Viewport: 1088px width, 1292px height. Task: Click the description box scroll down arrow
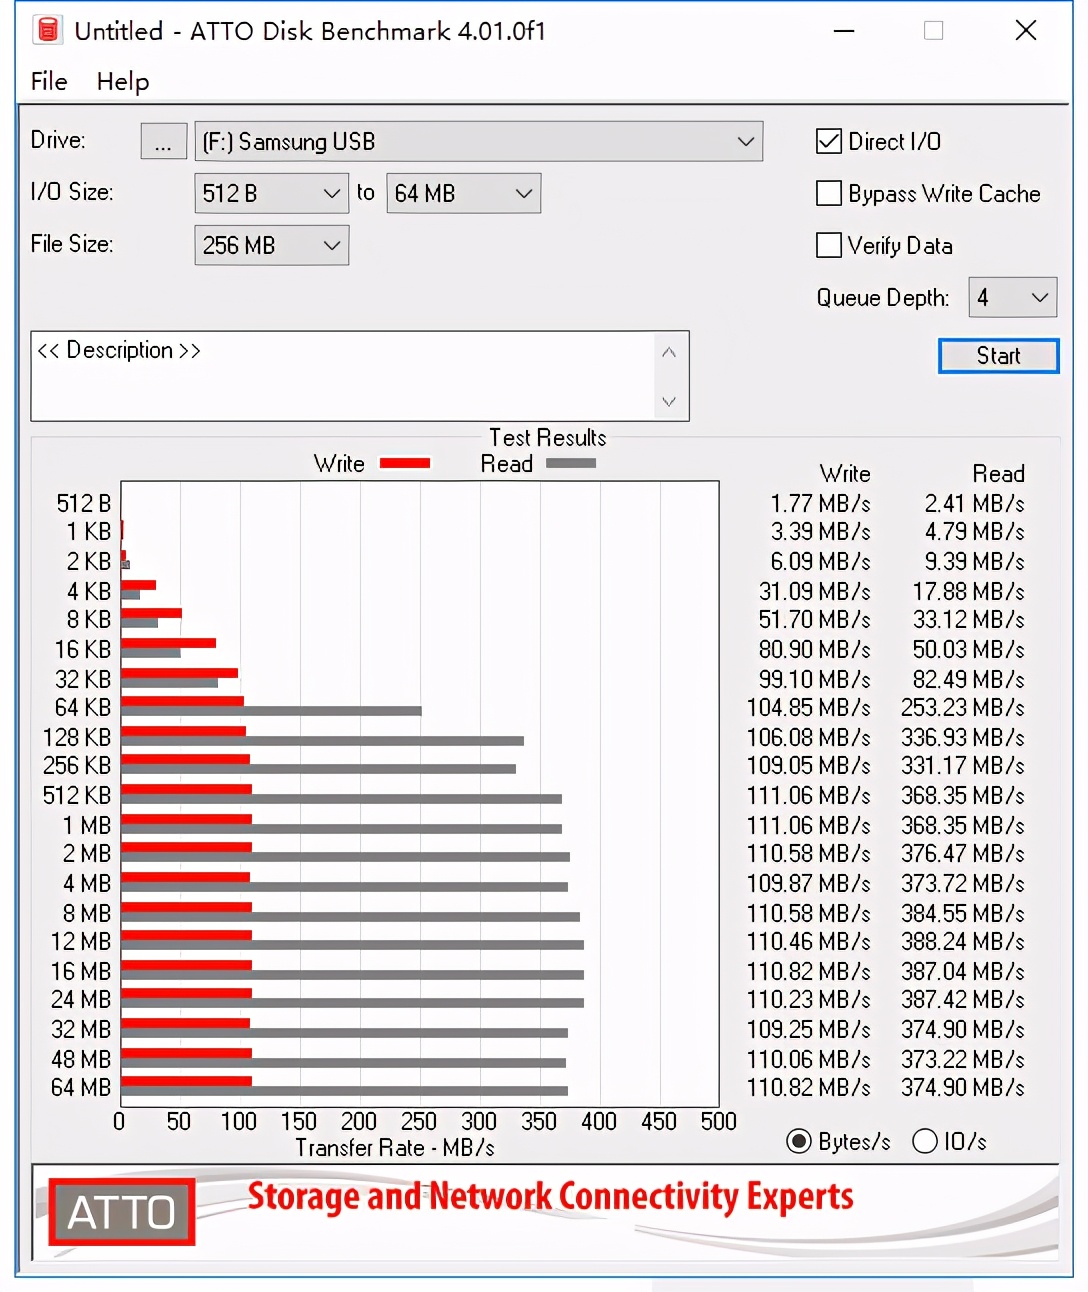coord(669,401)
